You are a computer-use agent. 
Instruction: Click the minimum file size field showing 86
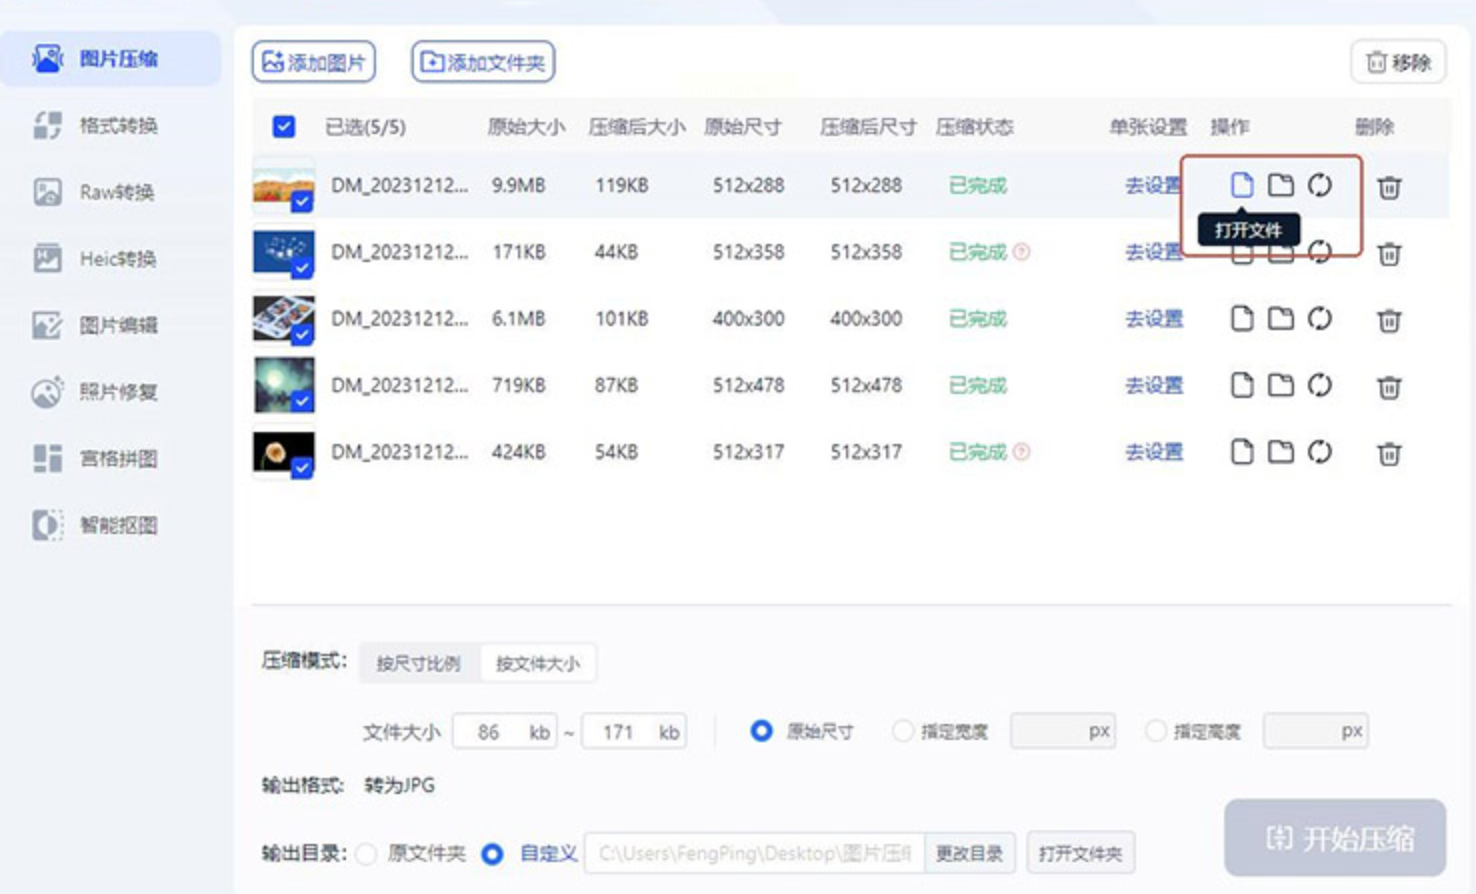[x=489, y=732]
